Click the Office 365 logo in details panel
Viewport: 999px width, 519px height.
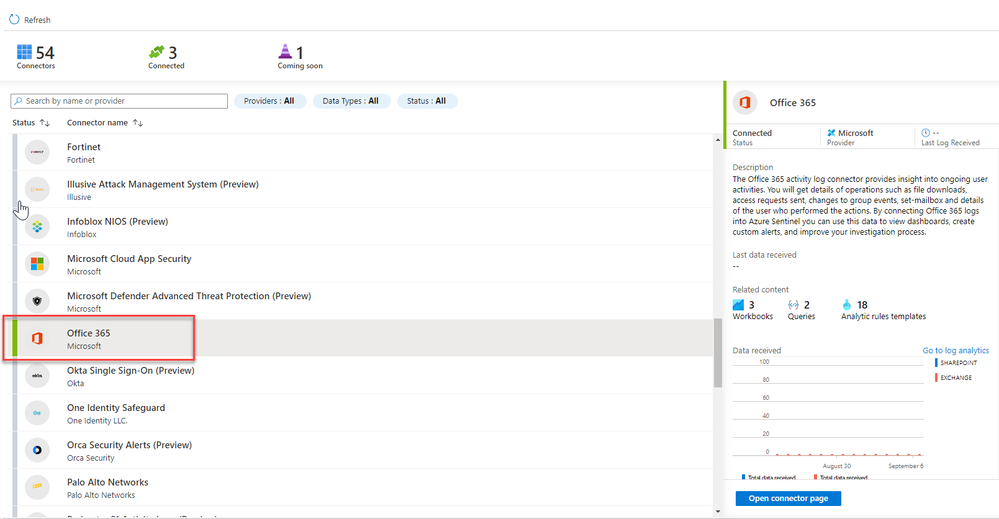tap(745, 103)
